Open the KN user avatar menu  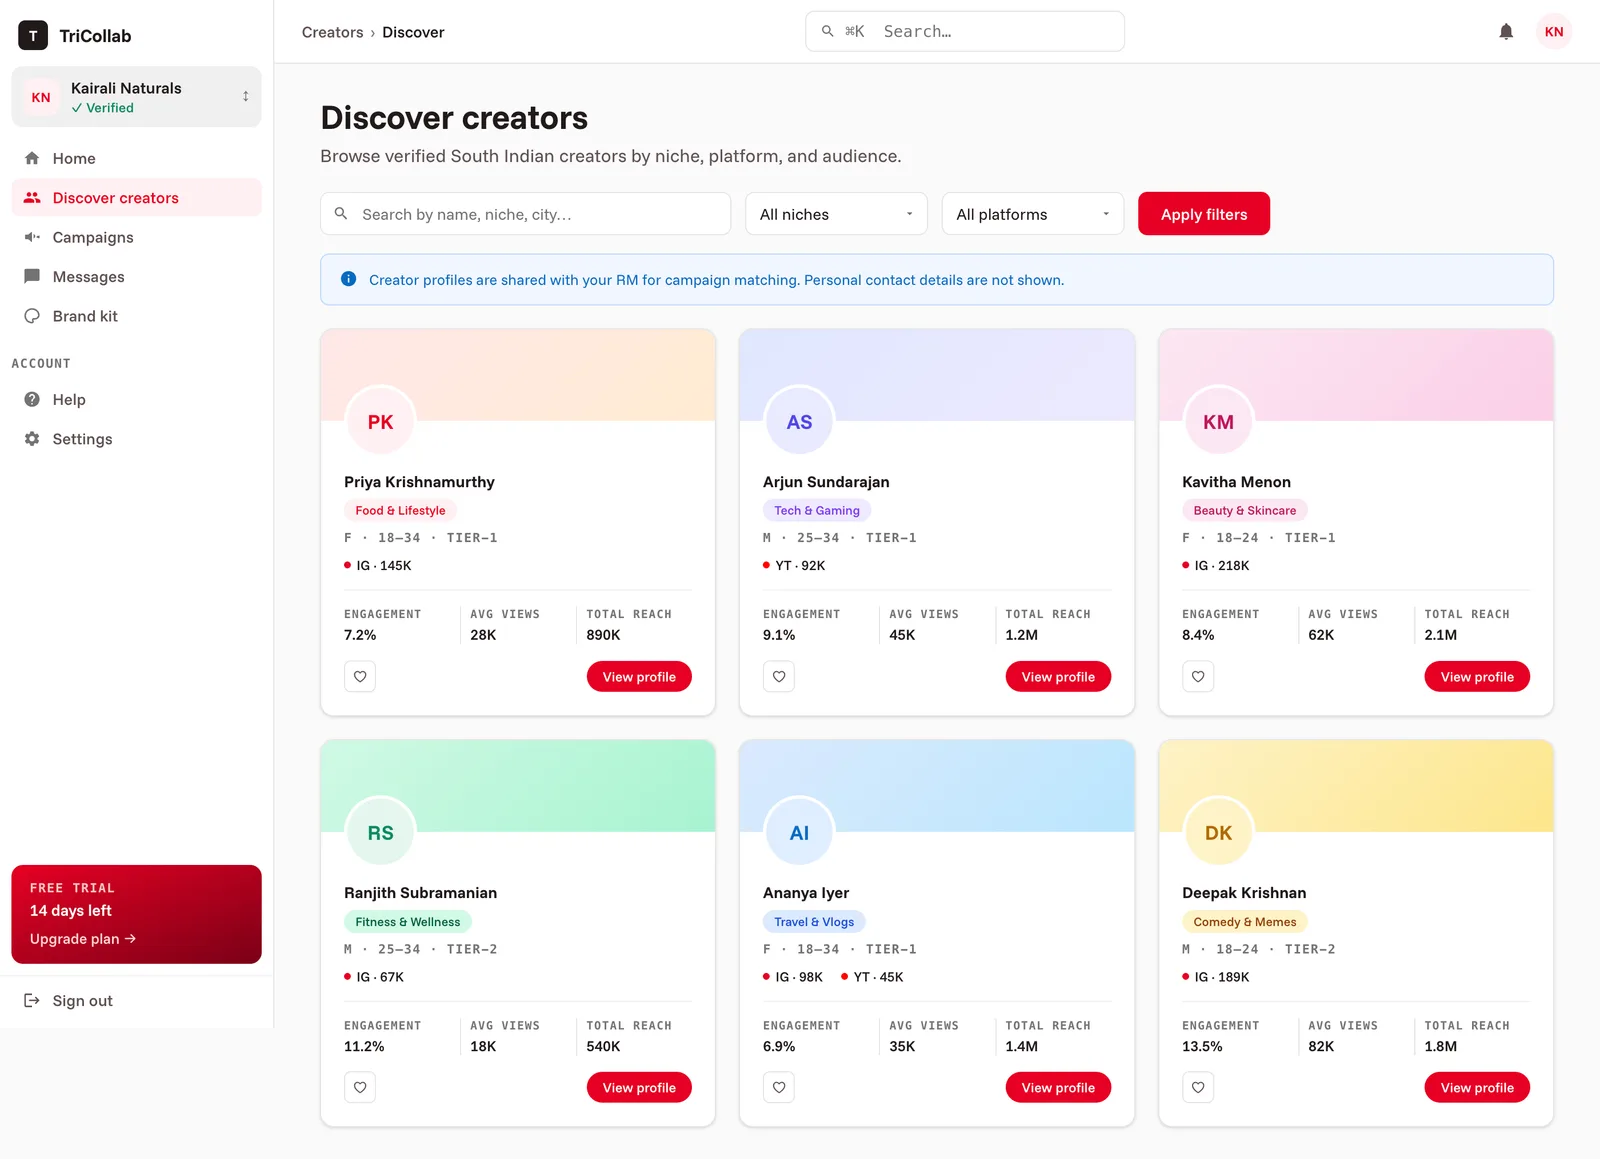(x=1554, y=32)
